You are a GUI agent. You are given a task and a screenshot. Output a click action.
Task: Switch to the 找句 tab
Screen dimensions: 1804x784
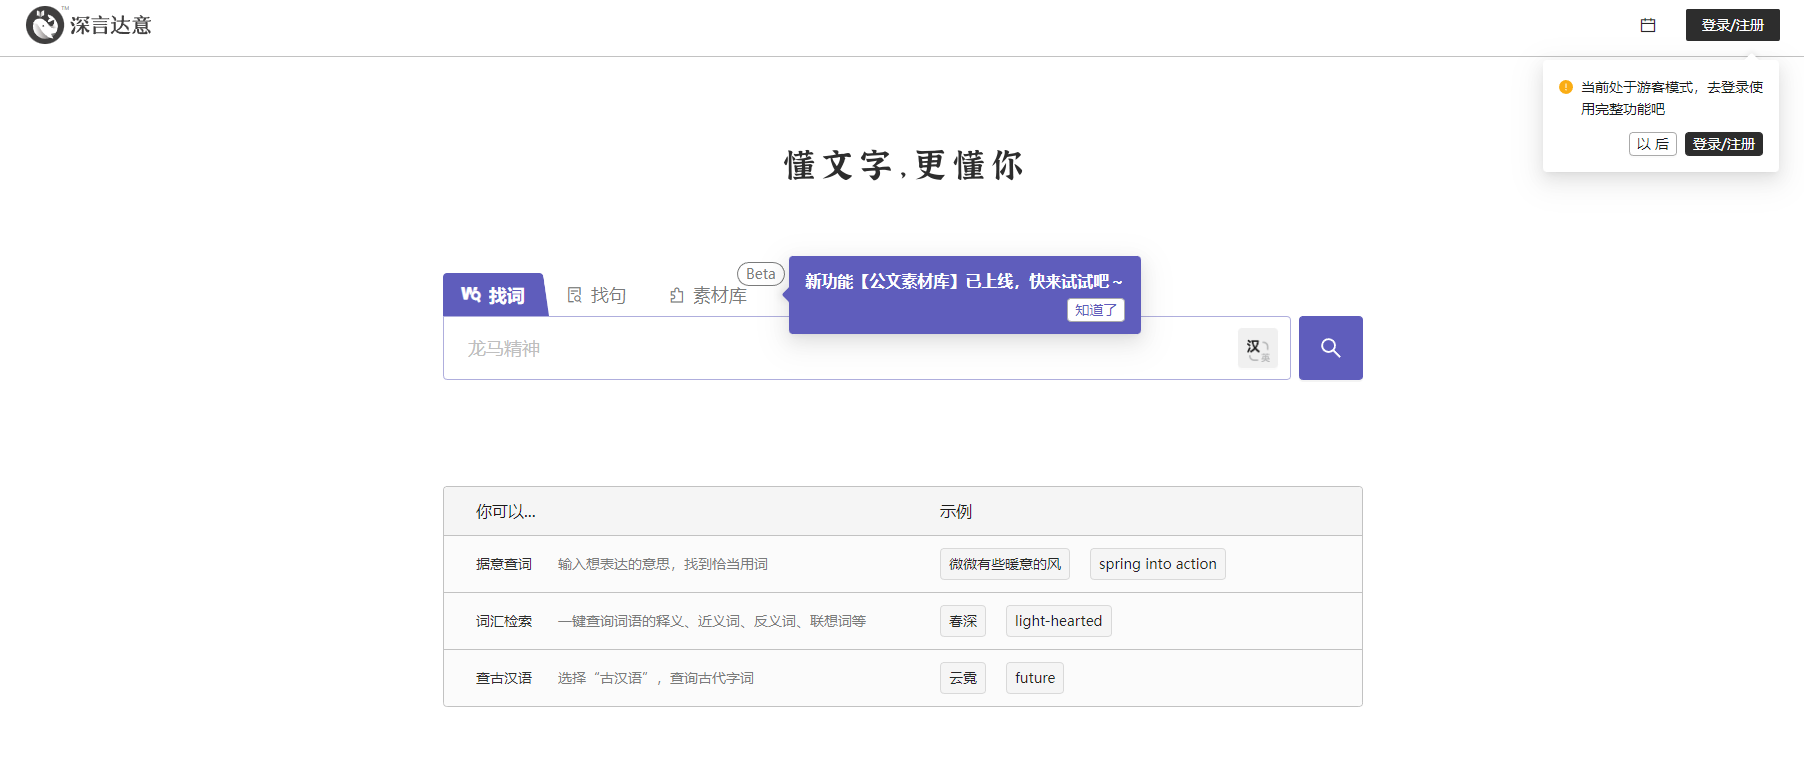pyautogui.click(x=597, y=295)
